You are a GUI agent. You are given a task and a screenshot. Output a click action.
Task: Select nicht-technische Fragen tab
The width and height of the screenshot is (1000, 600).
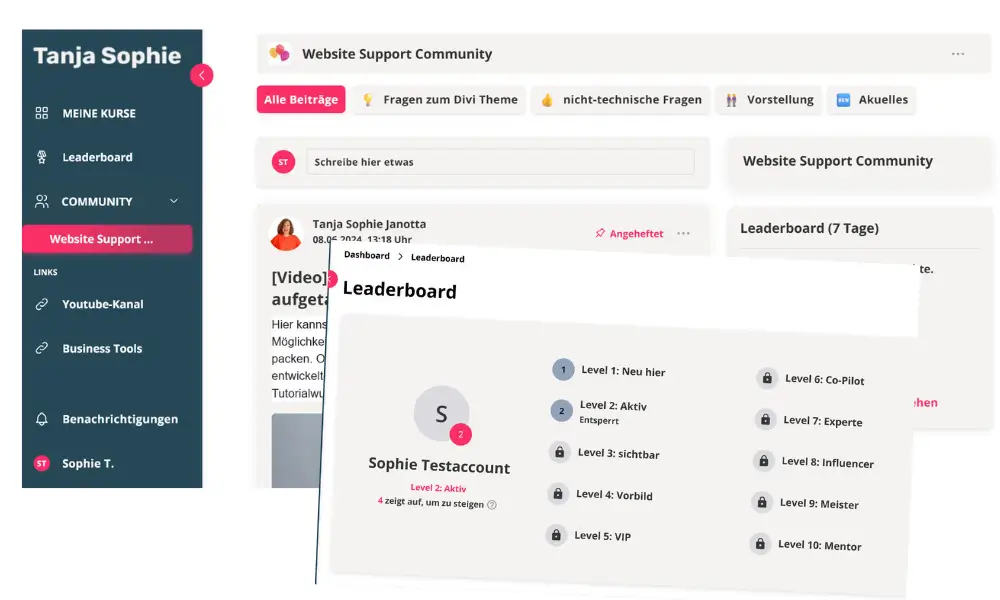(621, 99)
